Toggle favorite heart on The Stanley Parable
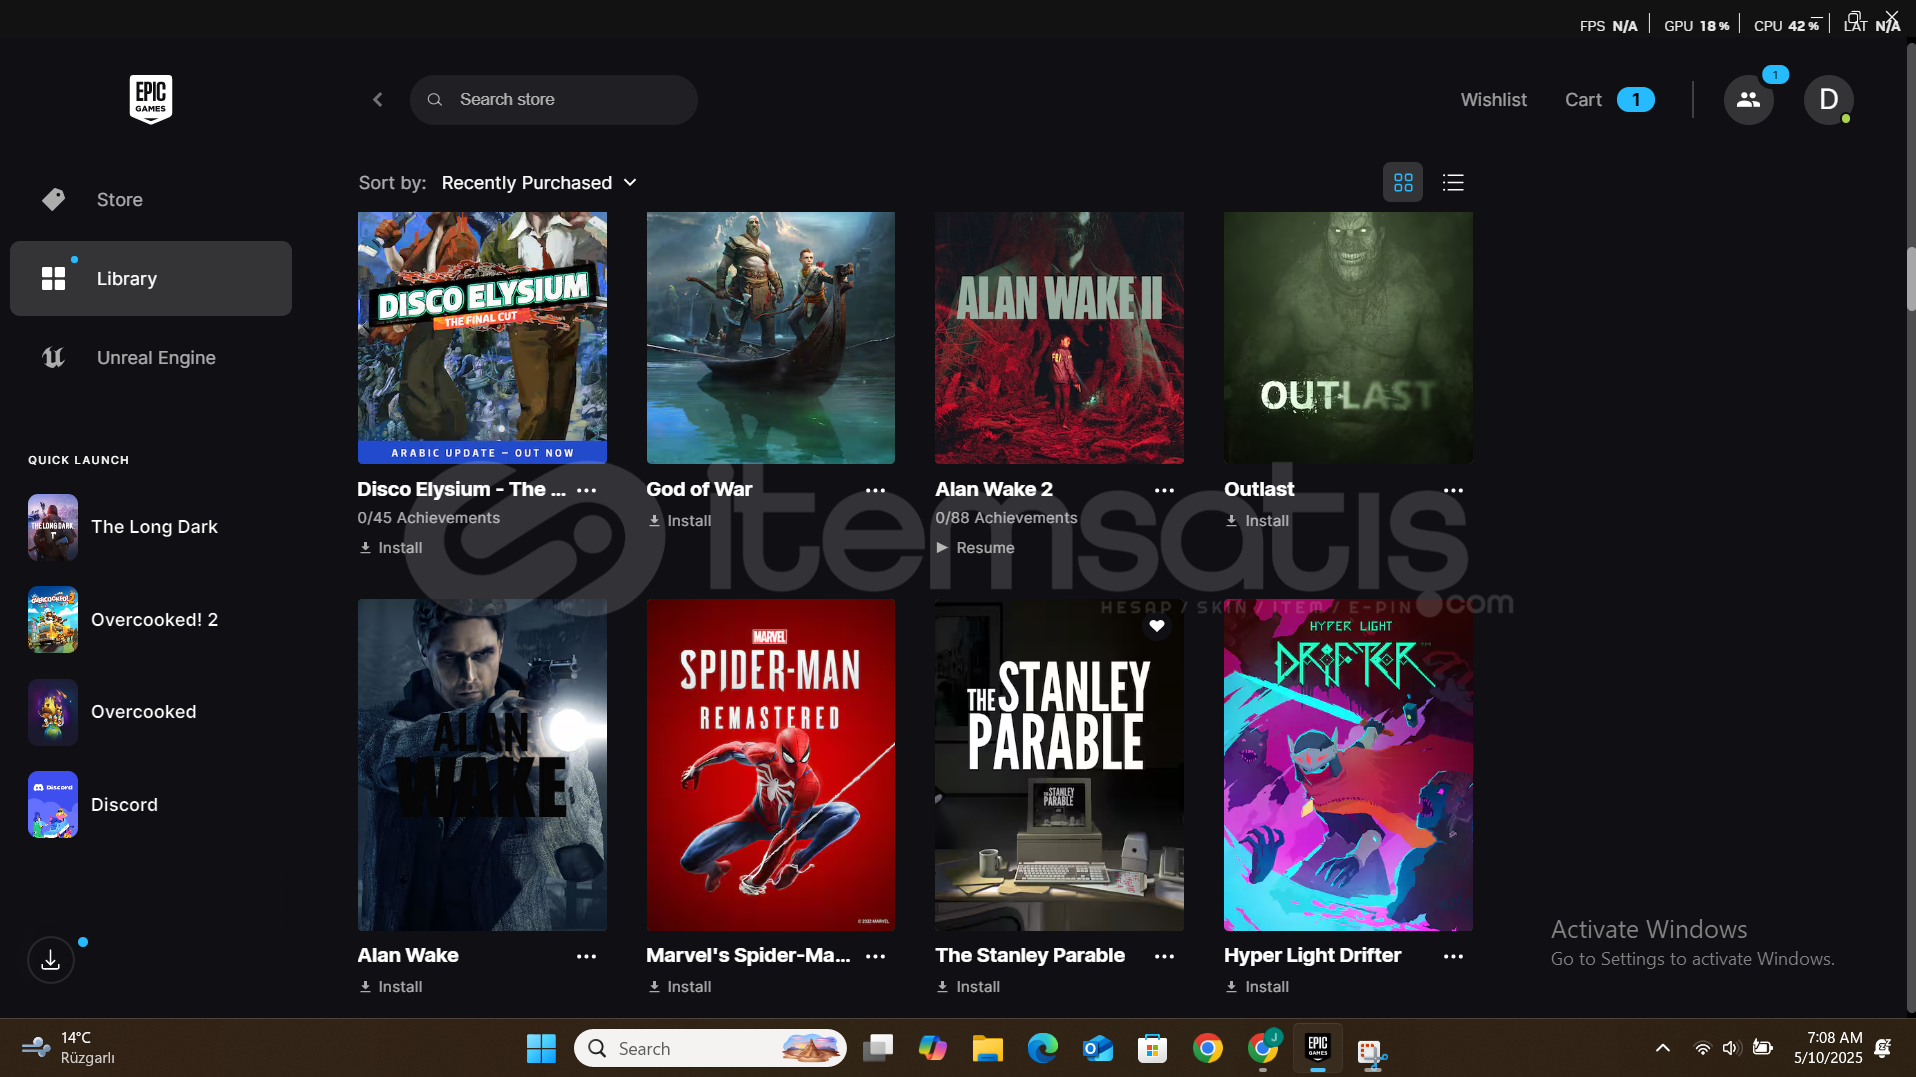The image size is (1916, 1077). 1157,626
